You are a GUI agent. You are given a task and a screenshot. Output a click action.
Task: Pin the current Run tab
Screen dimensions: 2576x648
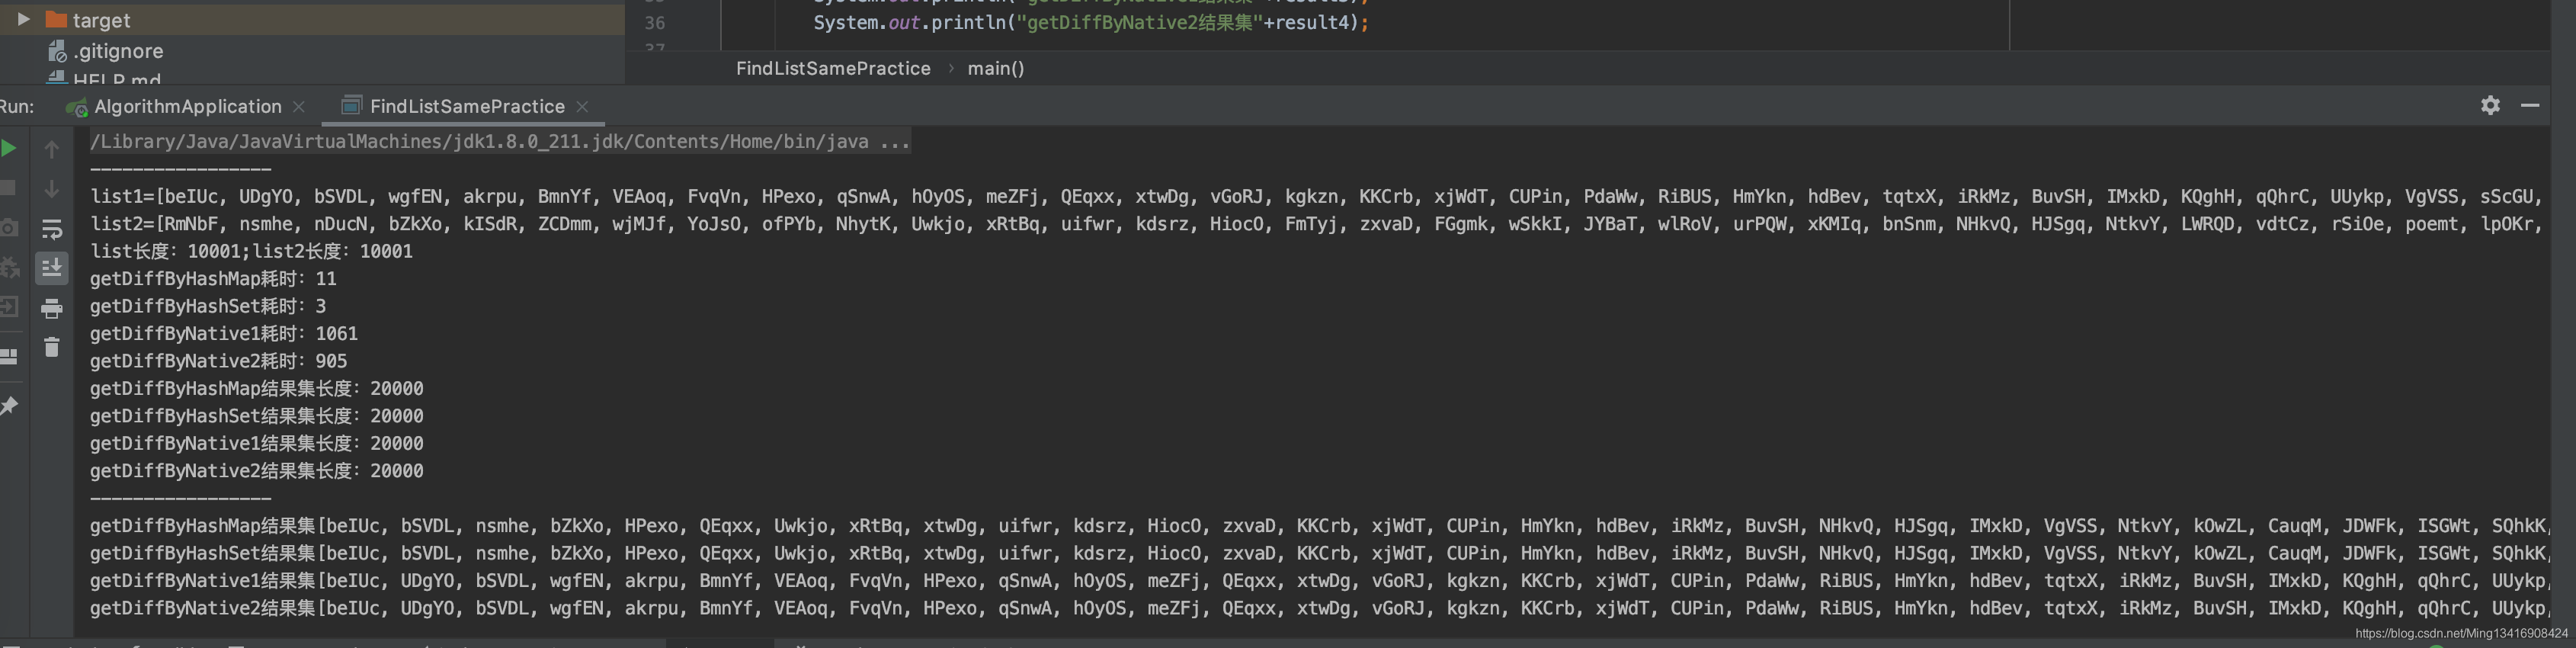click(x=9, y=405)
